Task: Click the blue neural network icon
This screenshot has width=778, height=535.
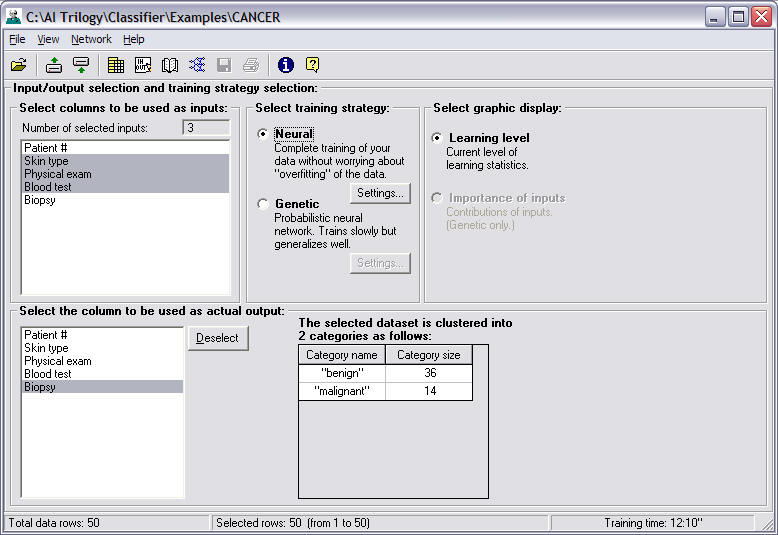Action: point(197,65)
